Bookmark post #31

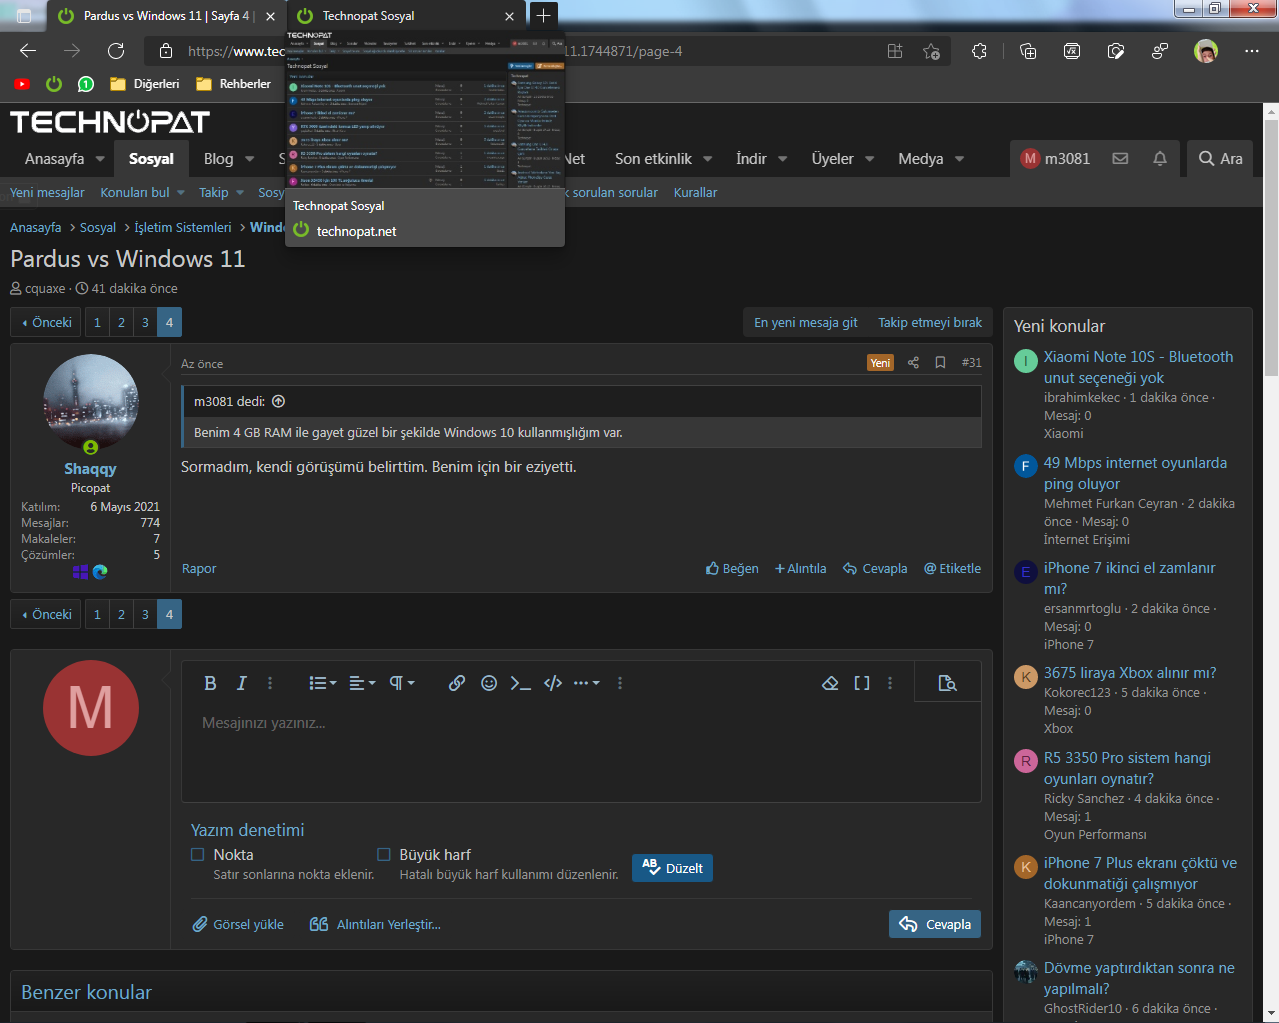[x=940, y=362]
